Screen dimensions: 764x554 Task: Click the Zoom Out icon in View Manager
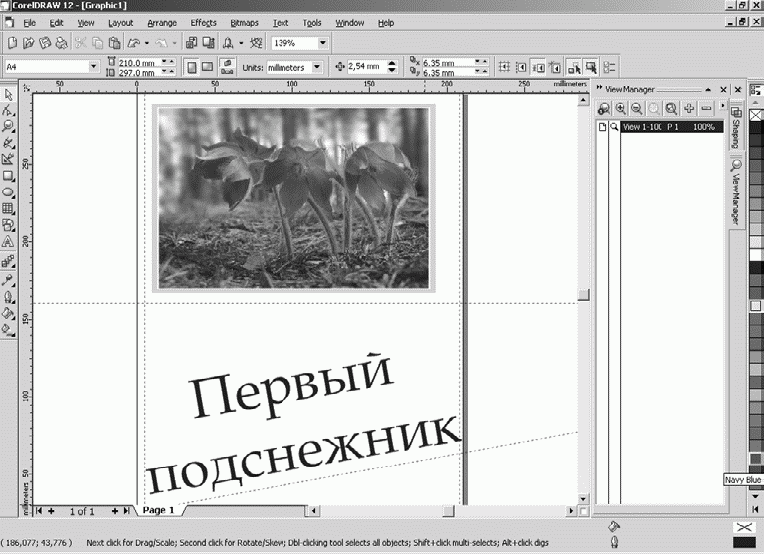637,108
